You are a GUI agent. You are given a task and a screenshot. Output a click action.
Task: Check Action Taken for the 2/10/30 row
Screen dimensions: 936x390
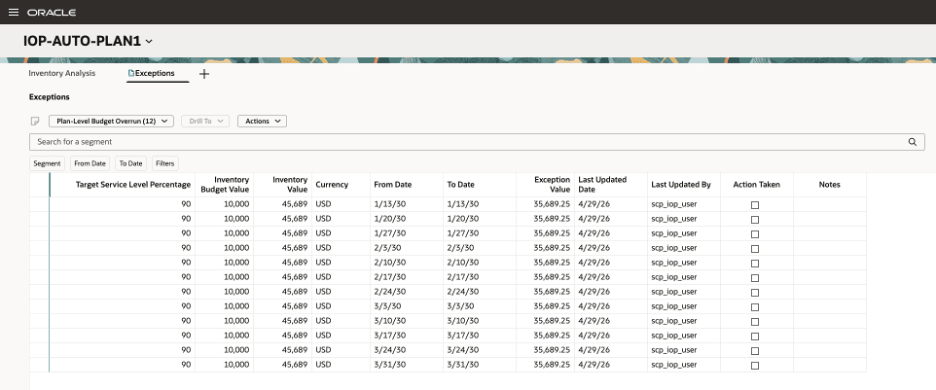pos(755,263)
